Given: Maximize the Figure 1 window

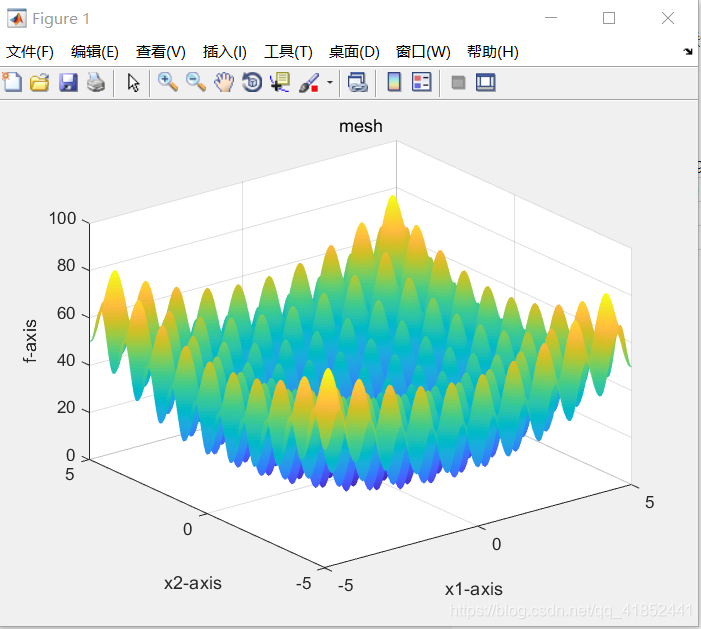Looking at the screenshot, I should tap(609, 18).
